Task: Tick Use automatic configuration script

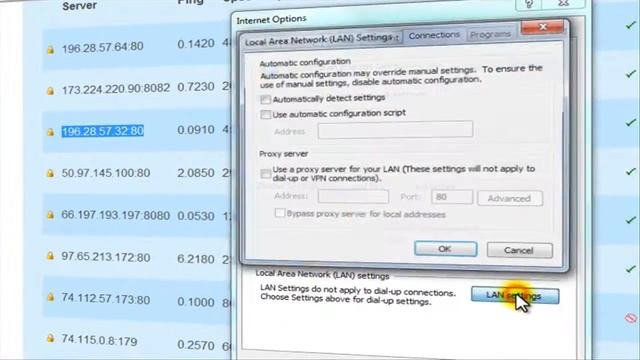Action: (x=265, y=115)
